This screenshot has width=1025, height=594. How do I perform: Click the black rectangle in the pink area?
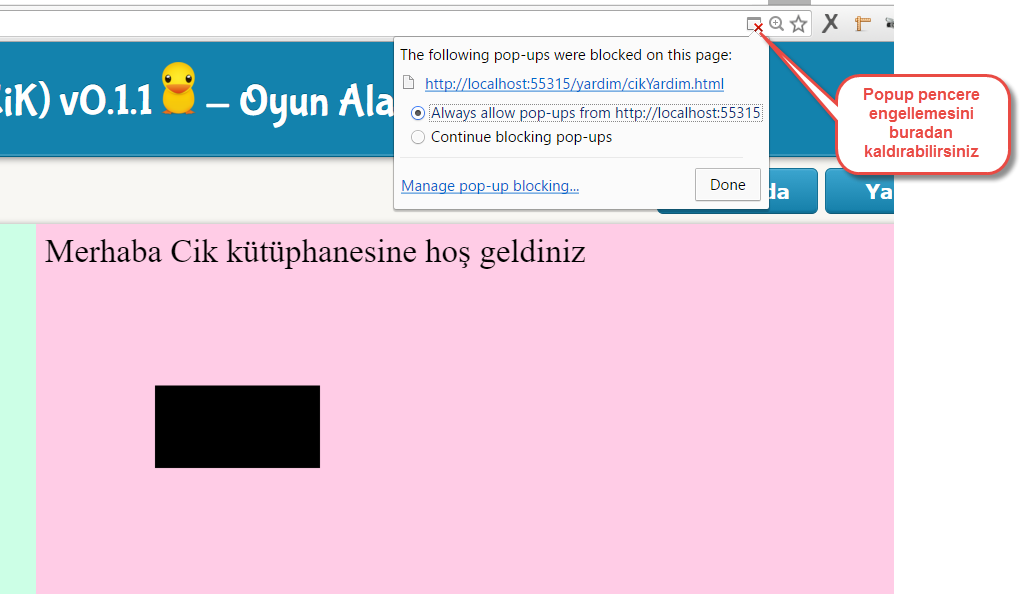point(237,426)
